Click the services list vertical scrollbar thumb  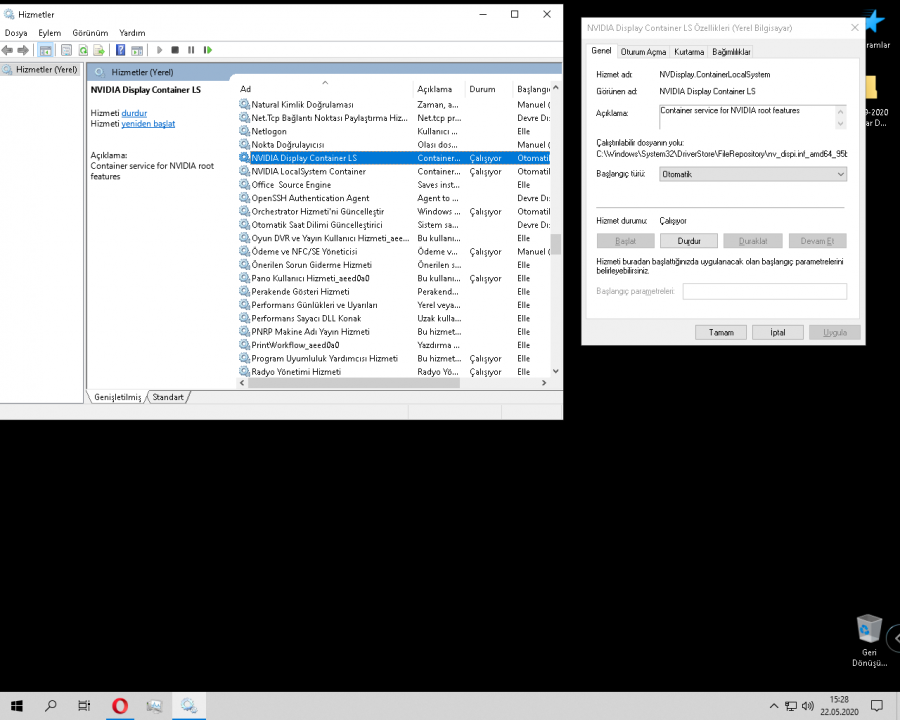tap(555, 244)
